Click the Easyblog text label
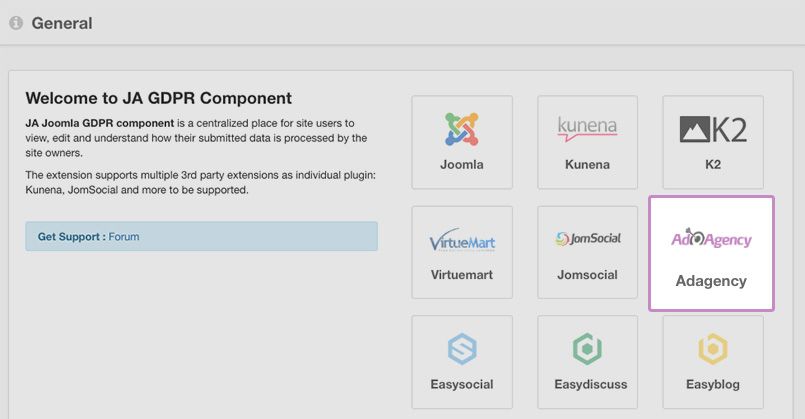The height and width of the screenshot is (419, 805). pos(713,384)
